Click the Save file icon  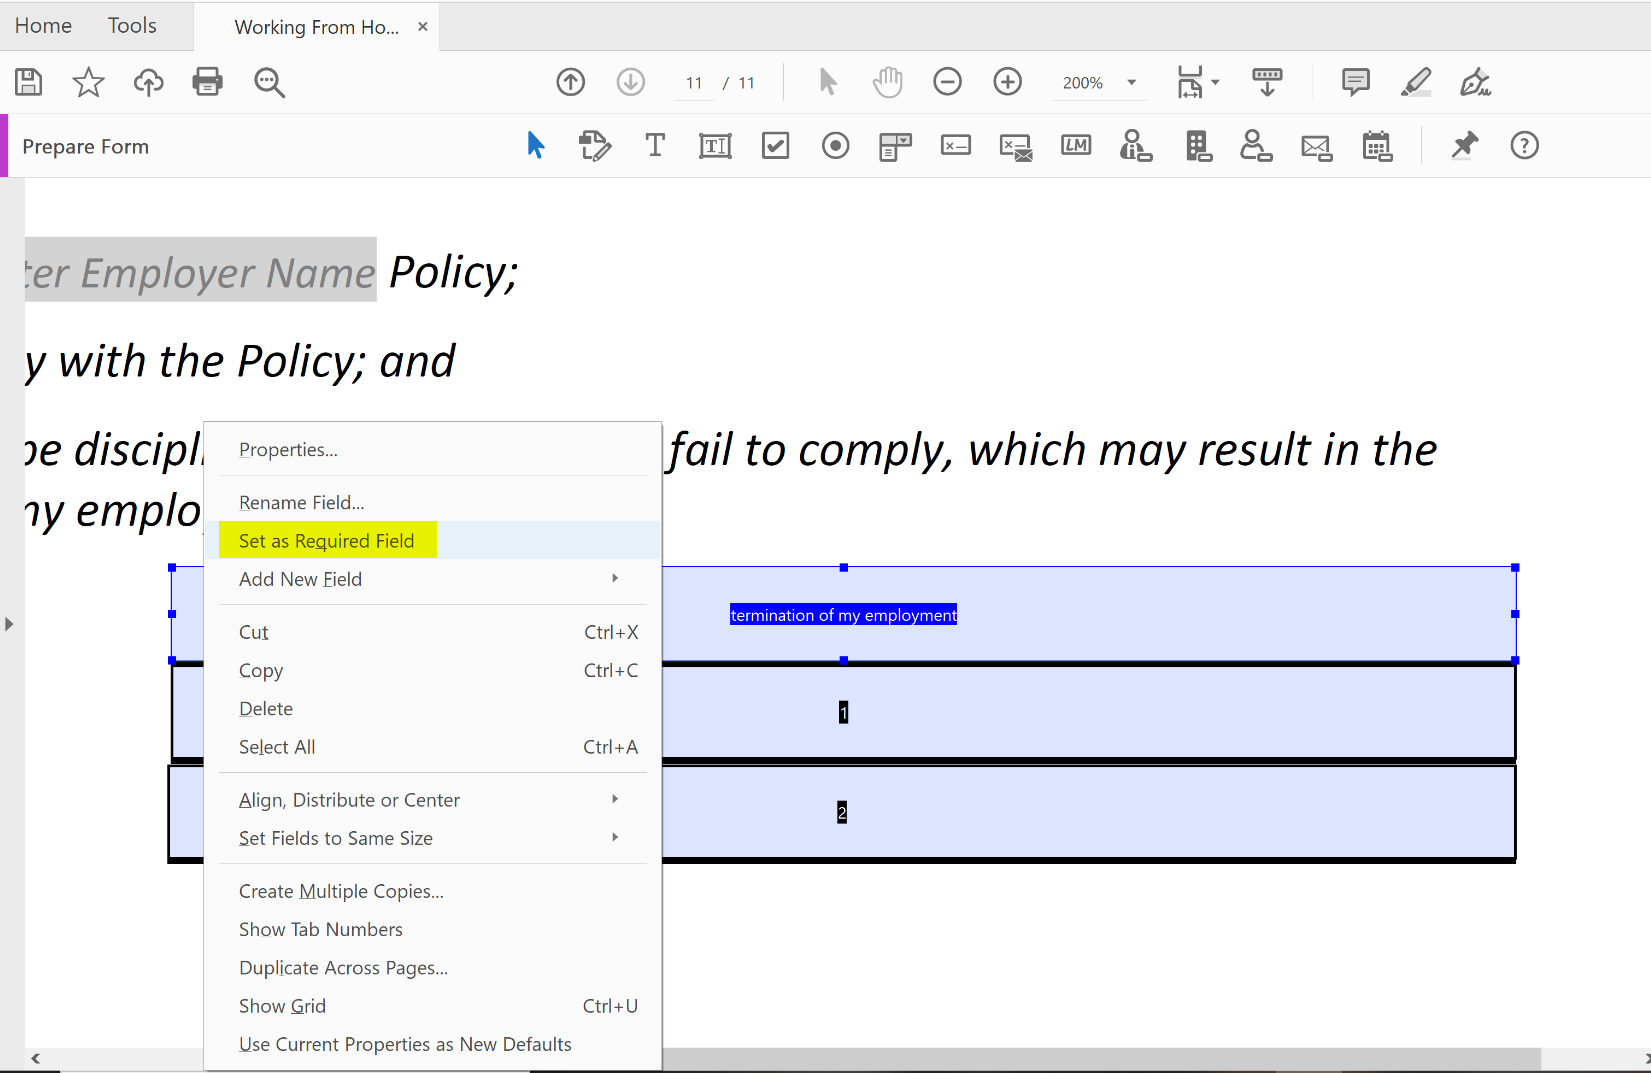[x=29, y=82]
